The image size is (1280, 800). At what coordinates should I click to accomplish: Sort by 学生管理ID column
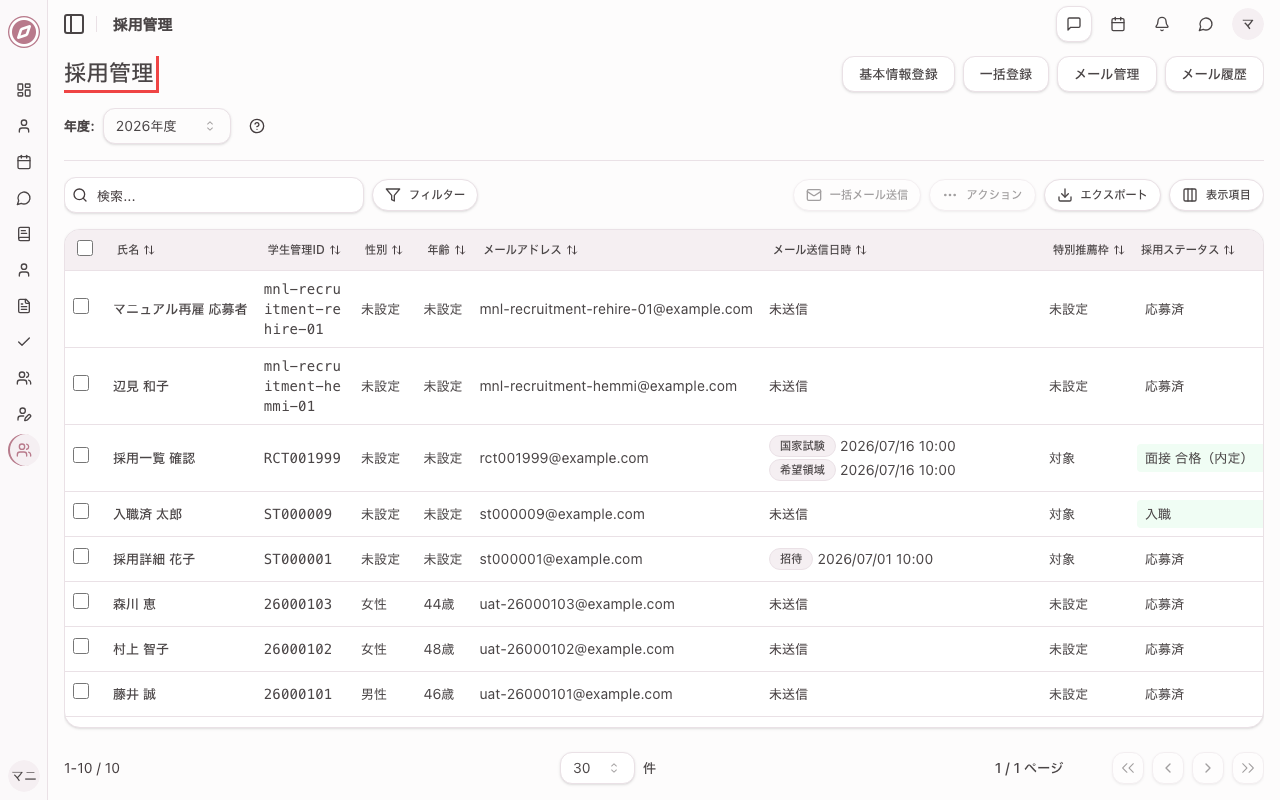coord(304,250)
